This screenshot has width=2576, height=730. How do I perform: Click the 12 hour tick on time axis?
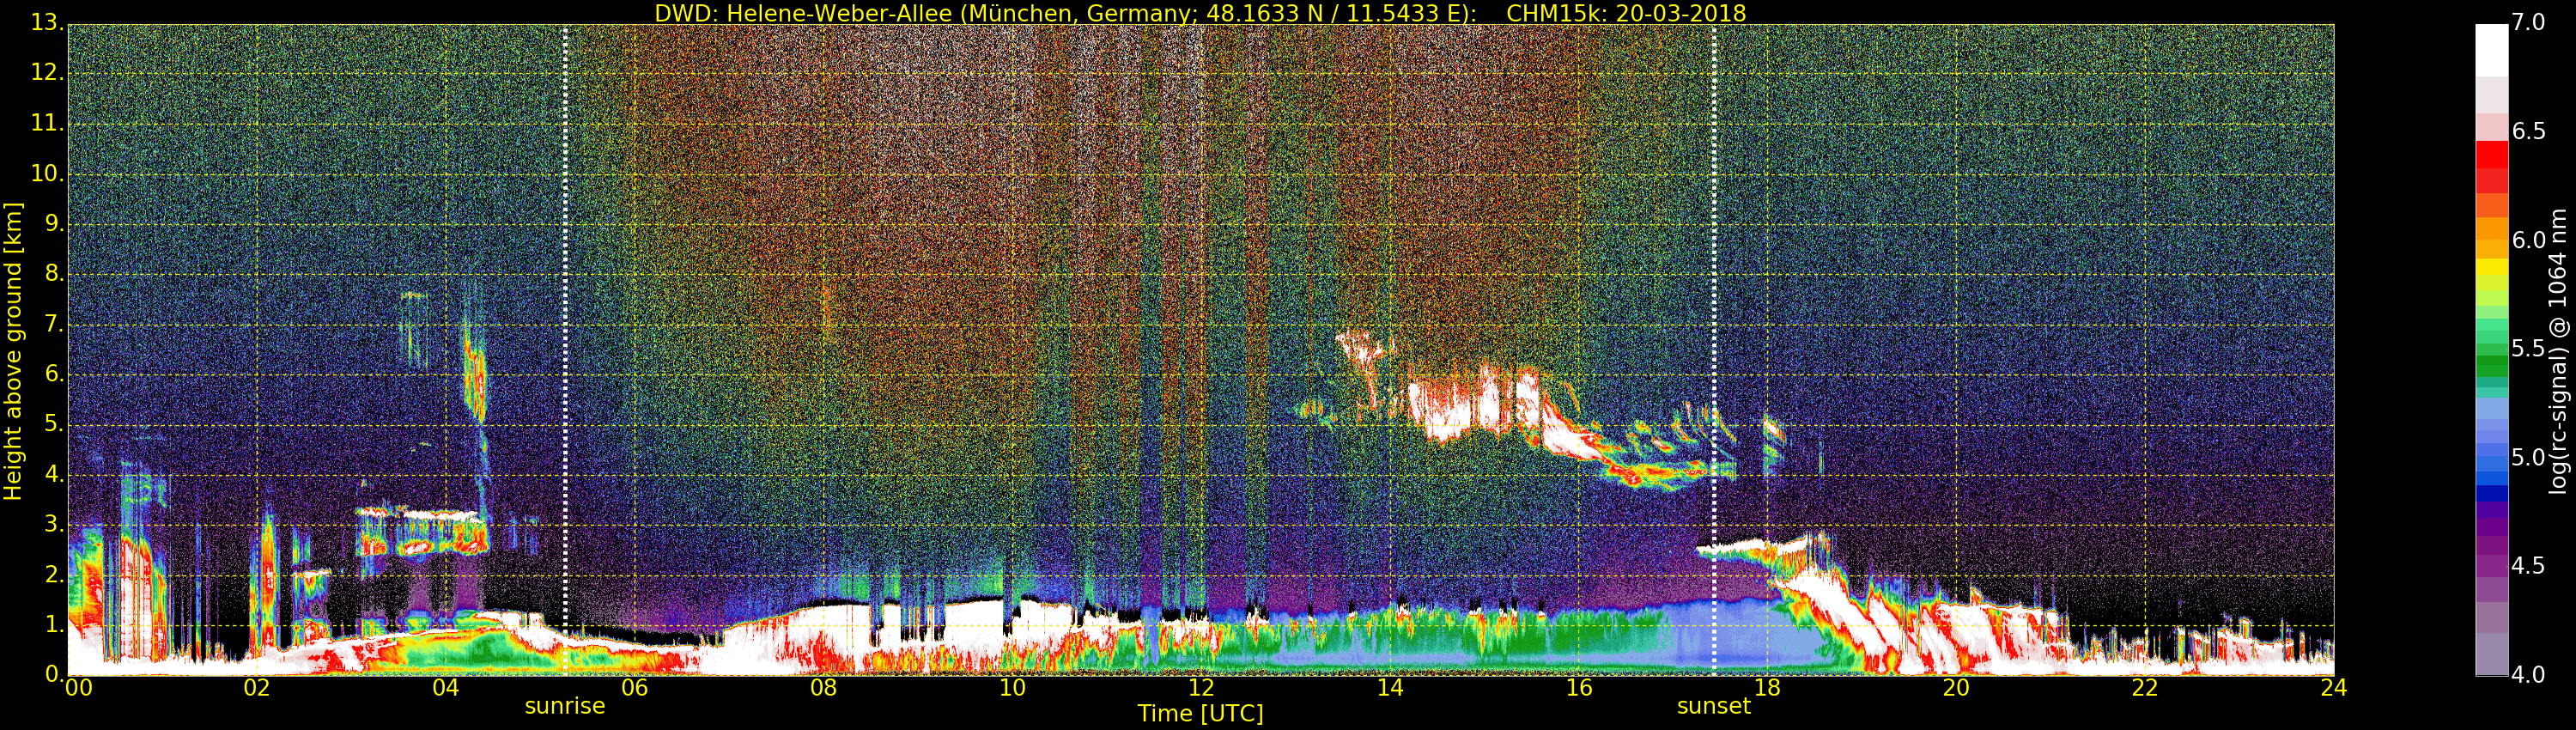(x=1201, y=688)
